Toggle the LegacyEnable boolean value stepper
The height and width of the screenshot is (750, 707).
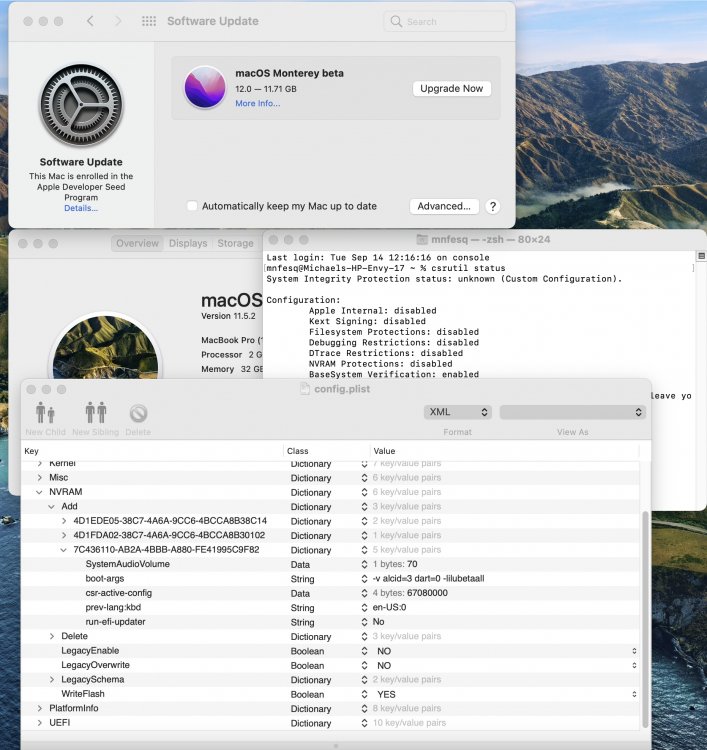point(634,651)
